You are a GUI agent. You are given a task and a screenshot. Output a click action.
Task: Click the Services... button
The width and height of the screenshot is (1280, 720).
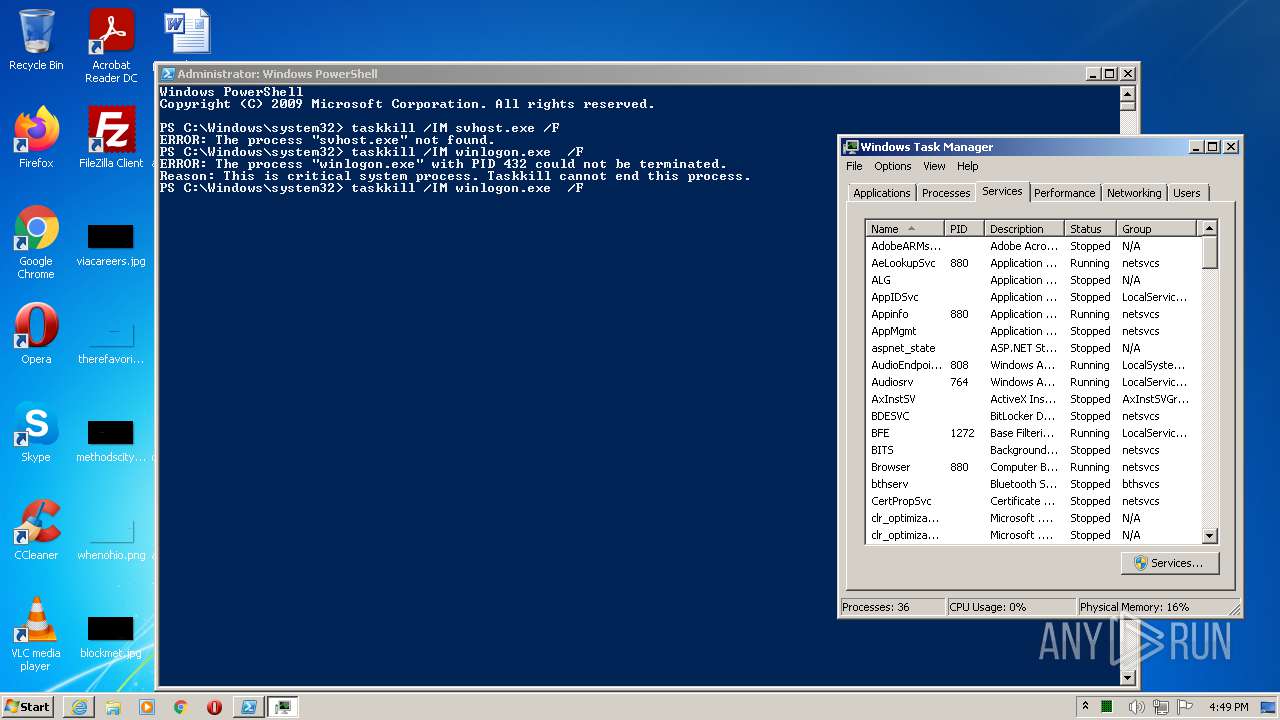(x=1170, y=563)
